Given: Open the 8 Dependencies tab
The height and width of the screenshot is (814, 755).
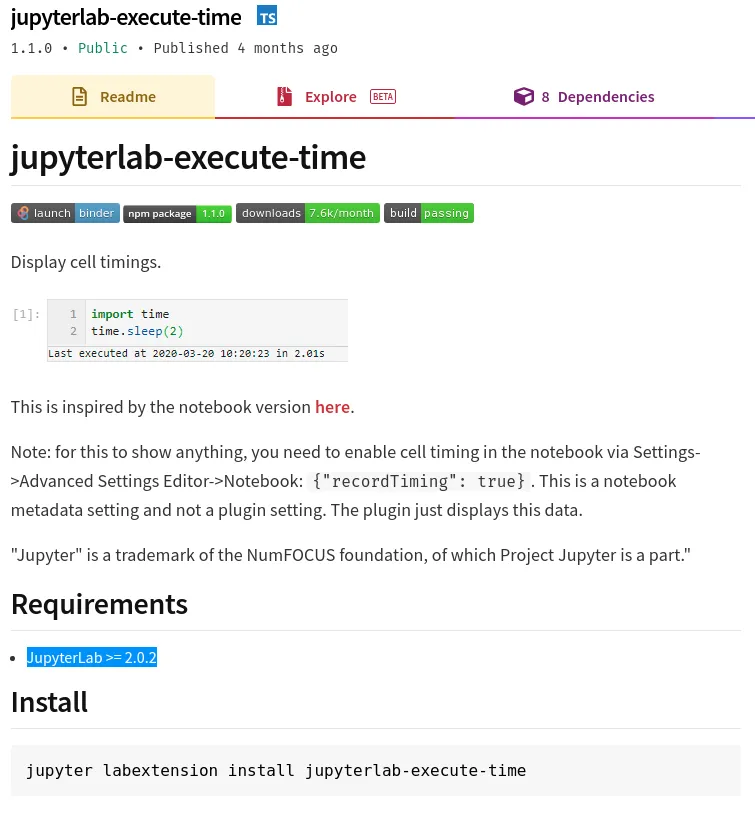Looking at the screenshot, I should click(584, 97).
